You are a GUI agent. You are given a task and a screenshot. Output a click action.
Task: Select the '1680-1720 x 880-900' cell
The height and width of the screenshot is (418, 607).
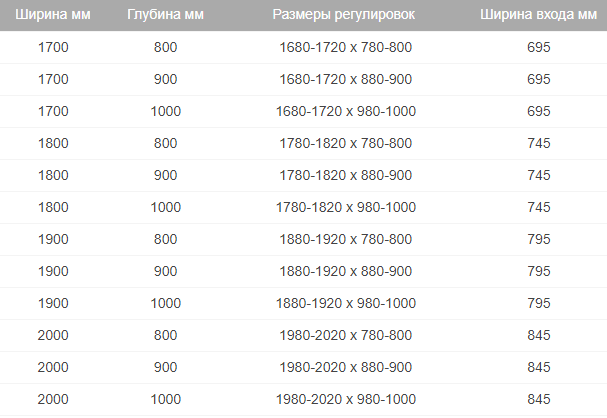pyautogui.click(x=345, y=79)
